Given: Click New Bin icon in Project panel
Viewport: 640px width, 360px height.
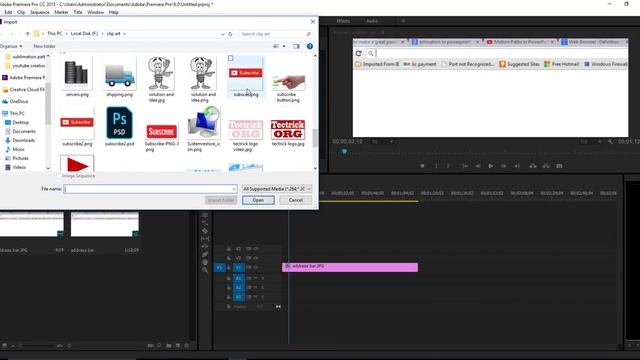Looking at the screenshot, I should point(169,346).
